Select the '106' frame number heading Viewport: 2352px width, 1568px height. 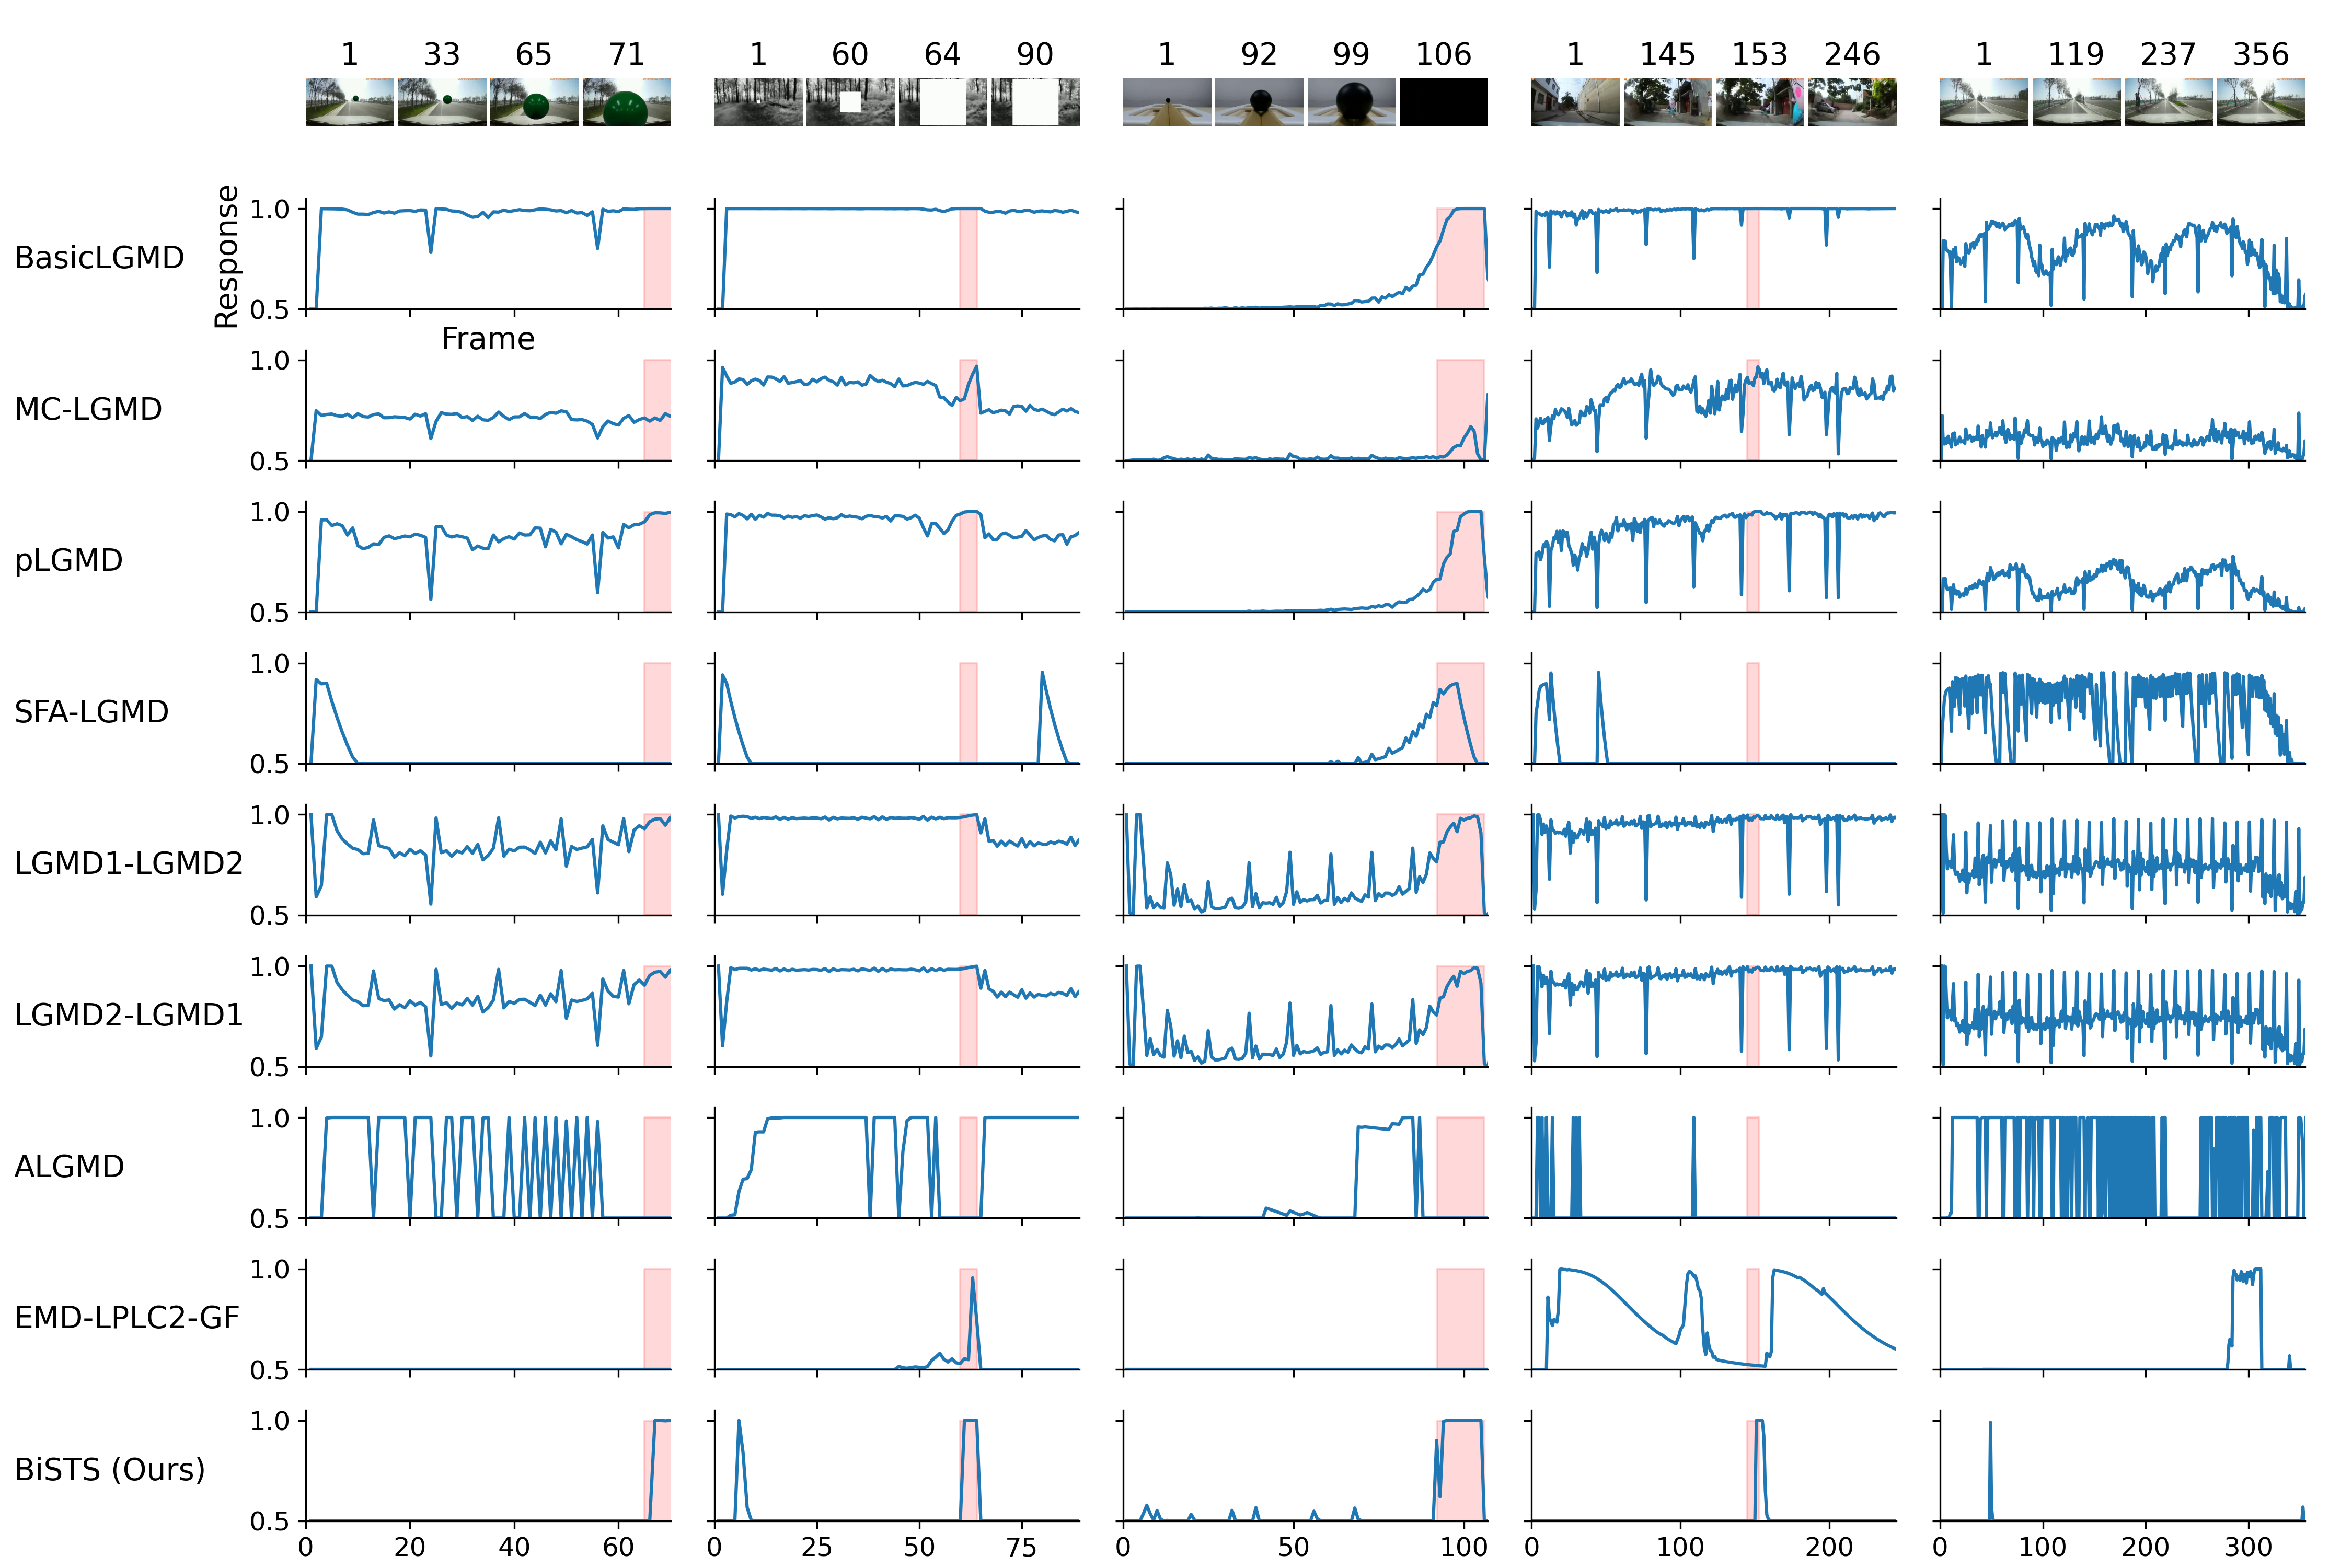tap(1444, 55)
